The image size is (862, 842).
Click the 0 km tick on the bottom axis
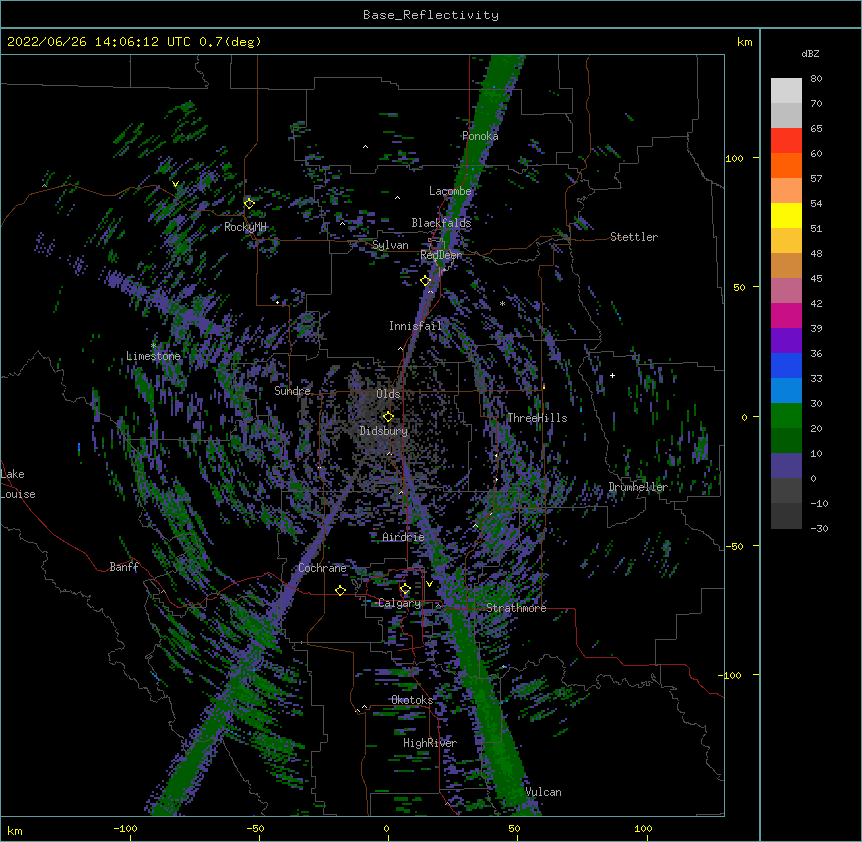(x=386, y=828)
